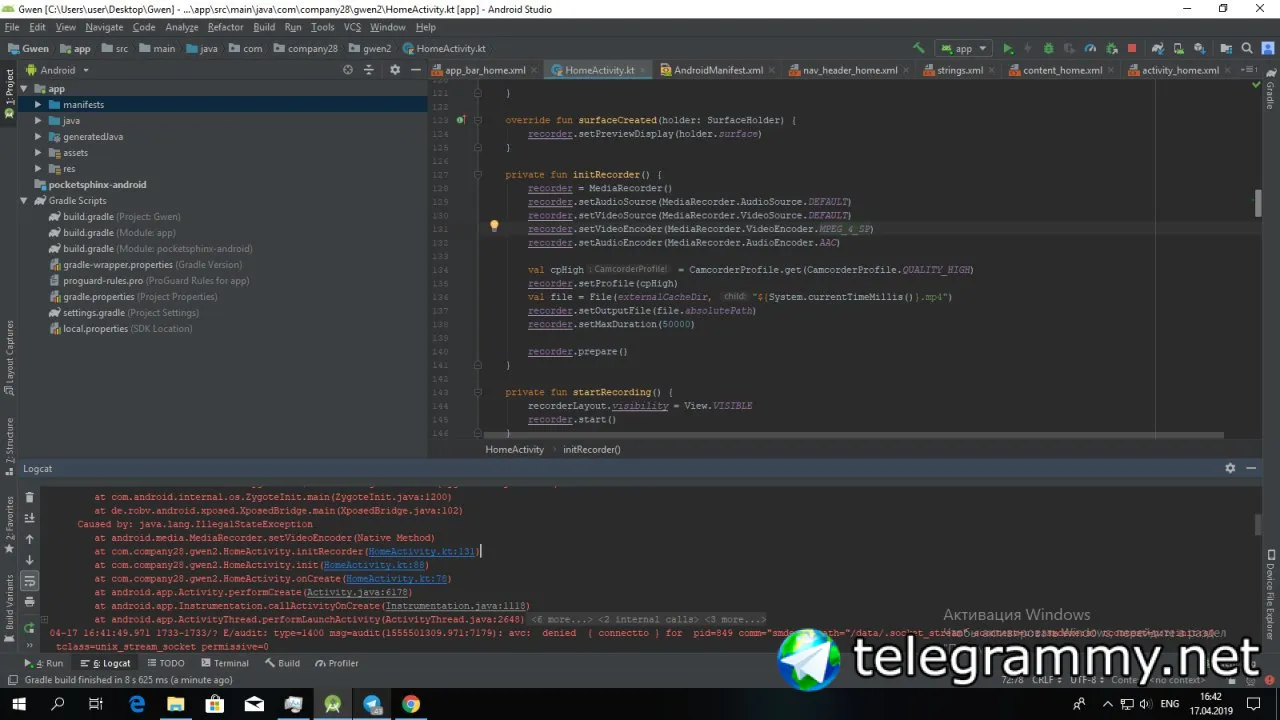Toggle soft-wrap in the Logcat panel

pyautogui.click(x=29, y=581)
